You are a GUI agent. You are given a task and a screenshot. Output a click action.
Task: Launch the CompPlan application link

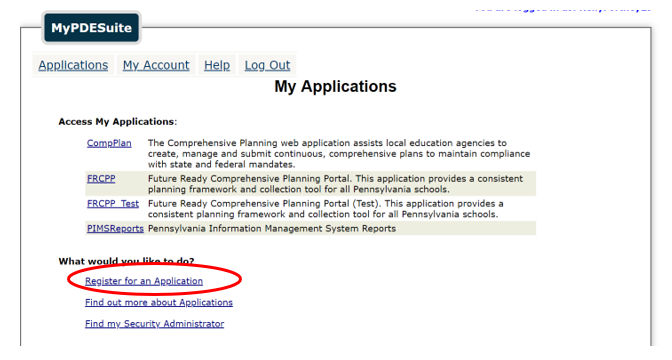pyautogui.click(x=109, y=143)
